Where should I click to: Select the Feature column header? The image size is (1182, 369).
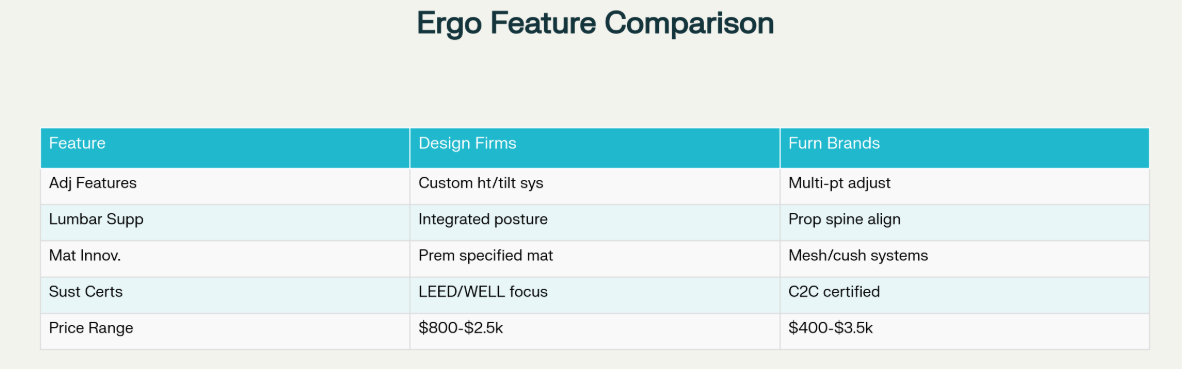pyautogui.click(x=225, y=148)
